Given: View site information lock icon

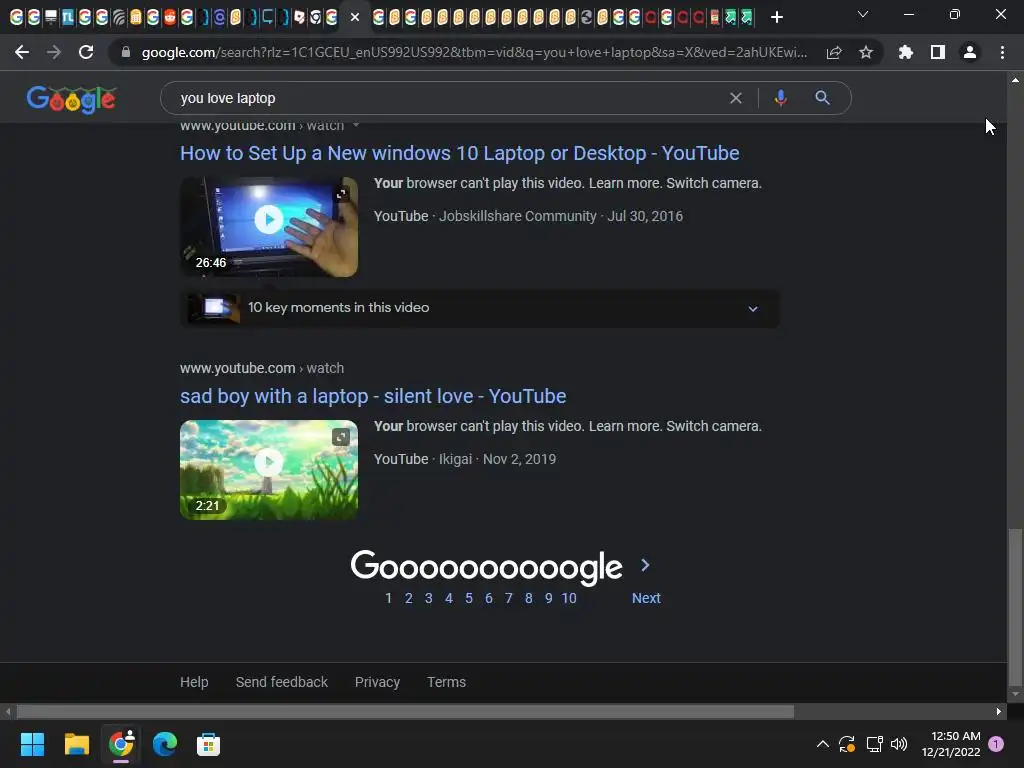Looking at the screenshot, I should 125,52.
